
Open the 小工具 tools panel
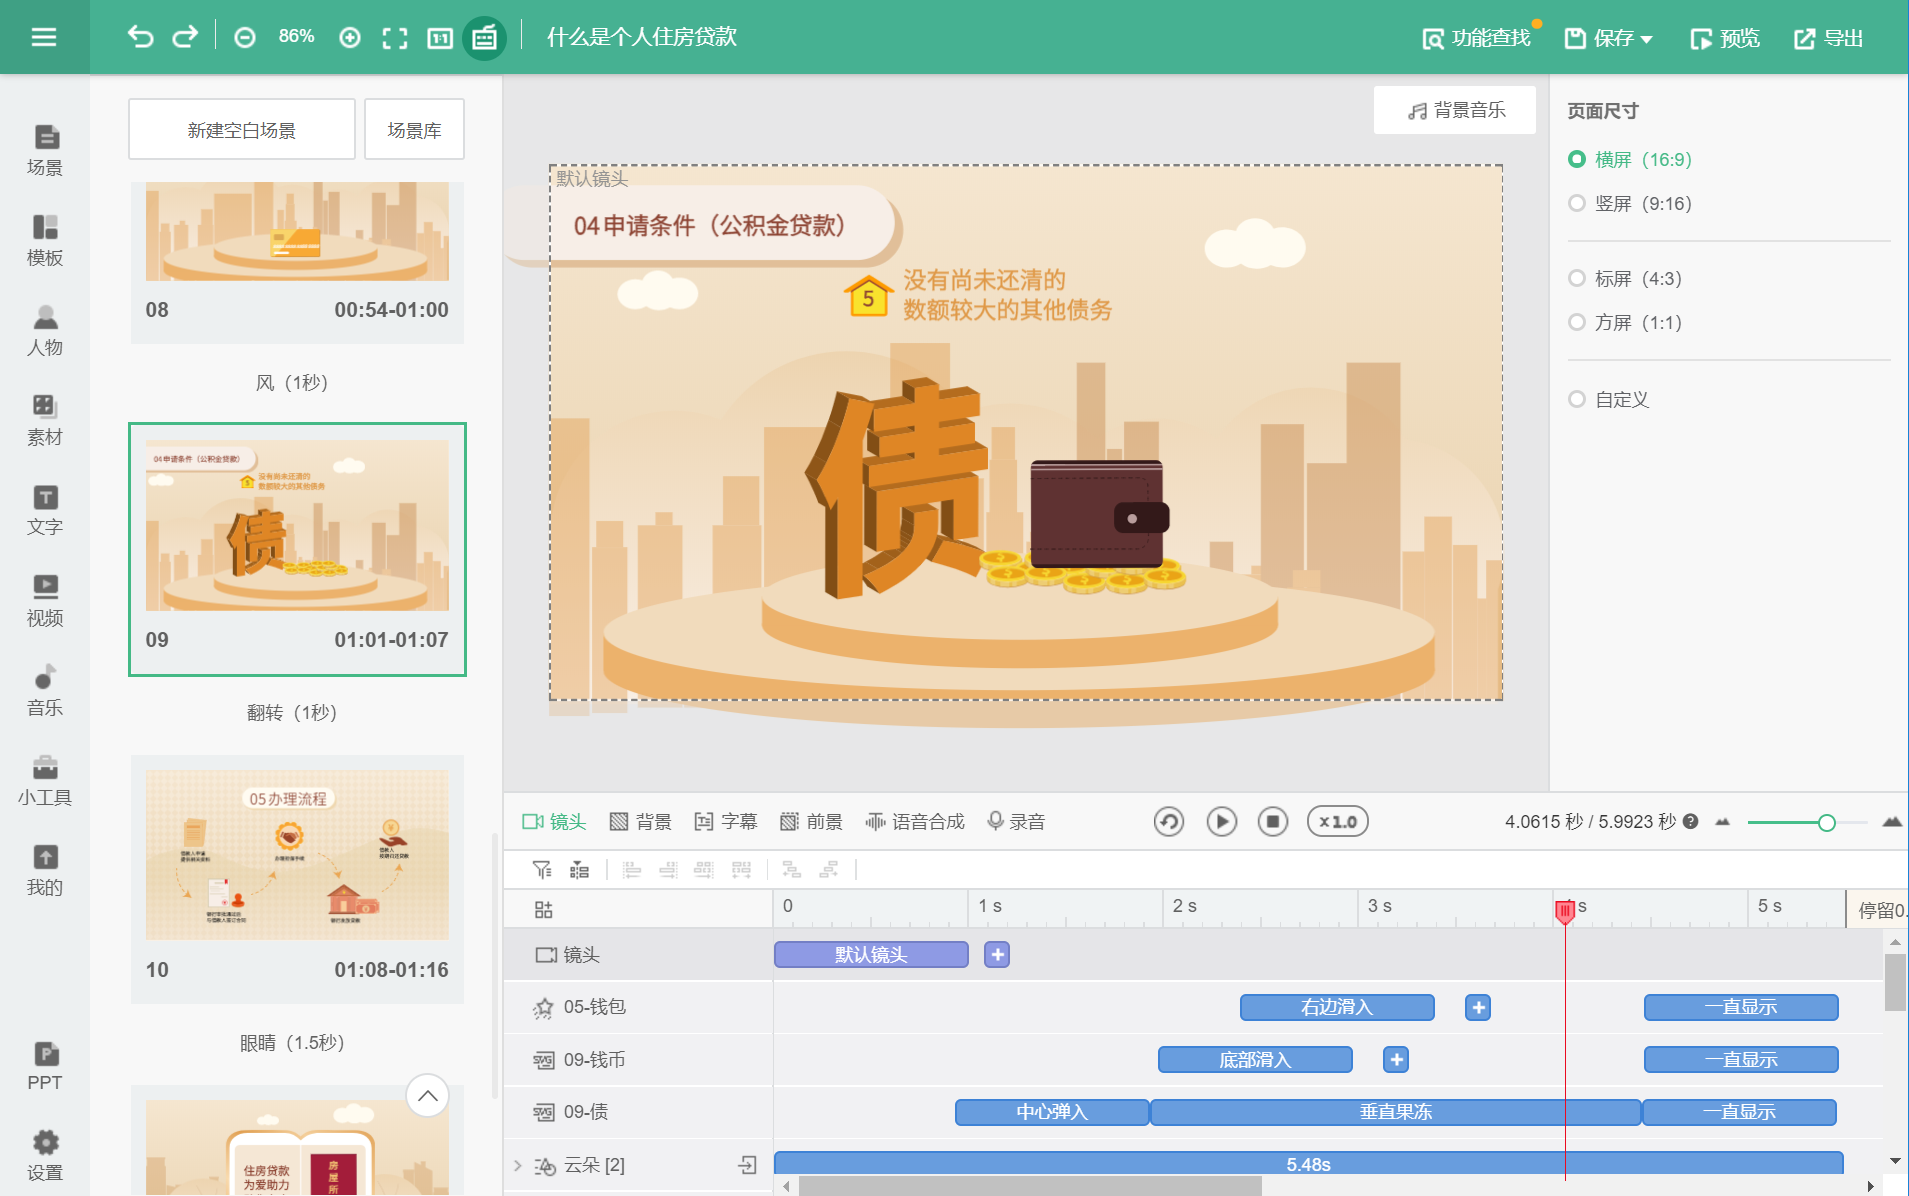pyautogui.click(x=45, y=780)
